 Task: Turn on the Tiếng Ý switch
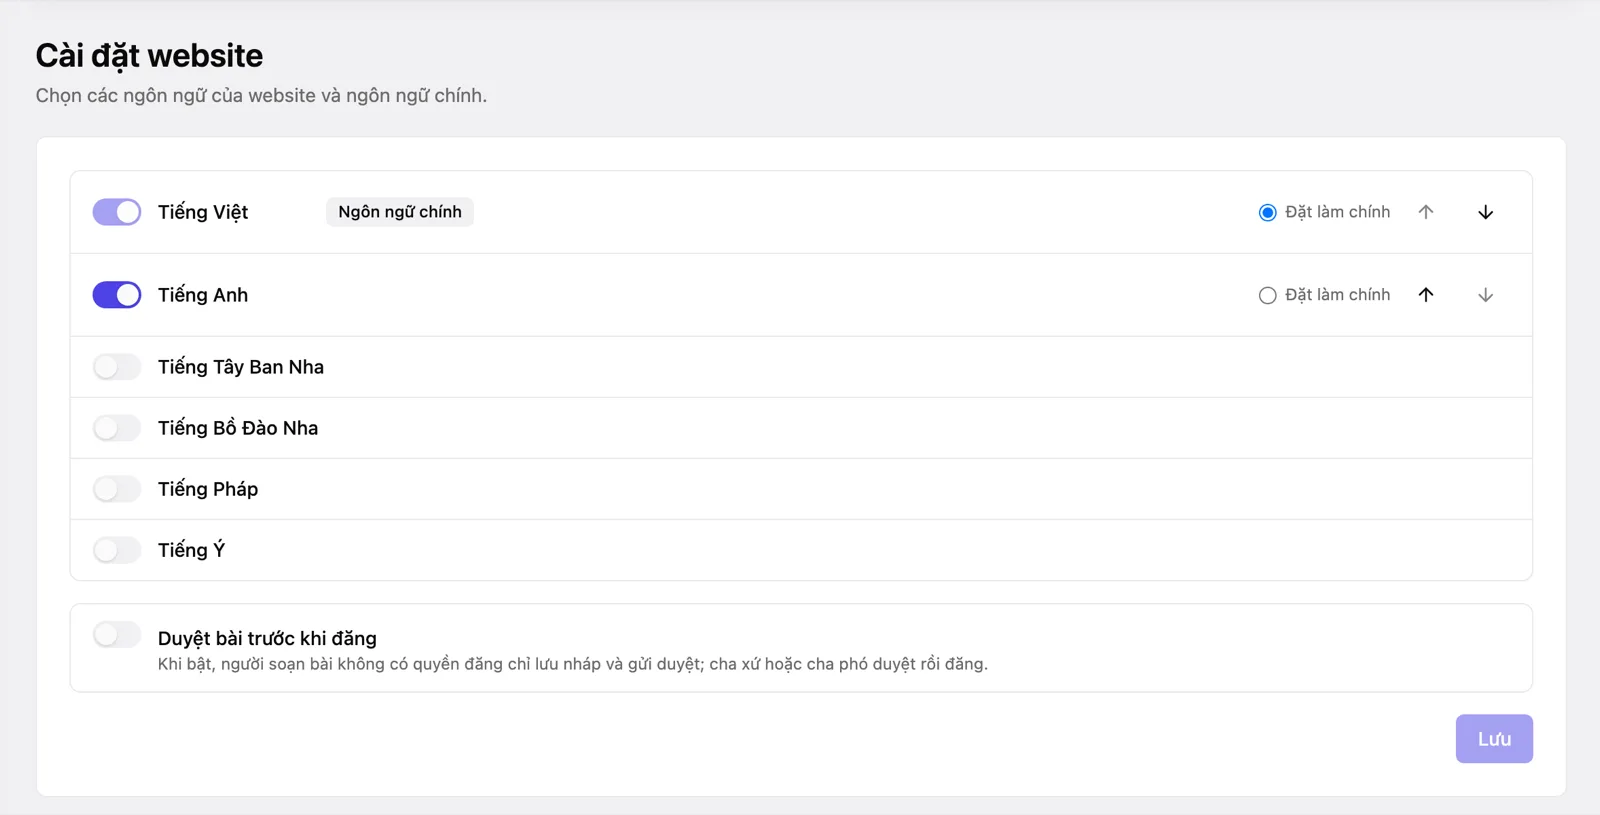coord(117,550)
